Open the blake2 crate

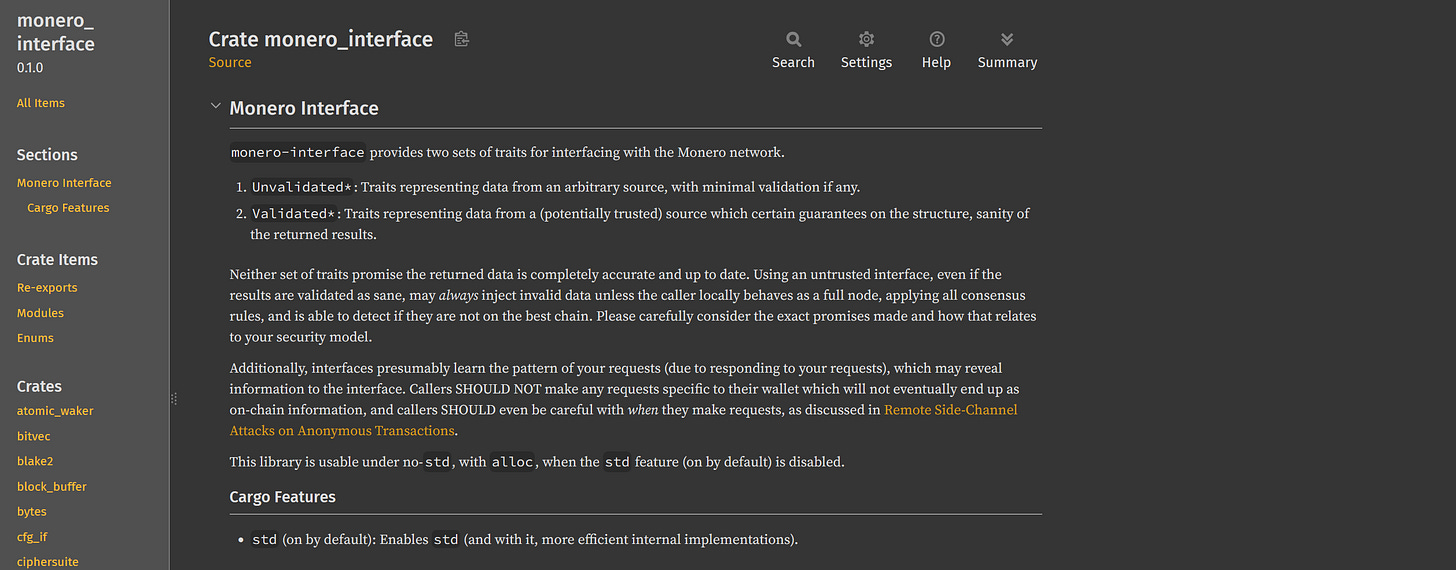(34, 461)
